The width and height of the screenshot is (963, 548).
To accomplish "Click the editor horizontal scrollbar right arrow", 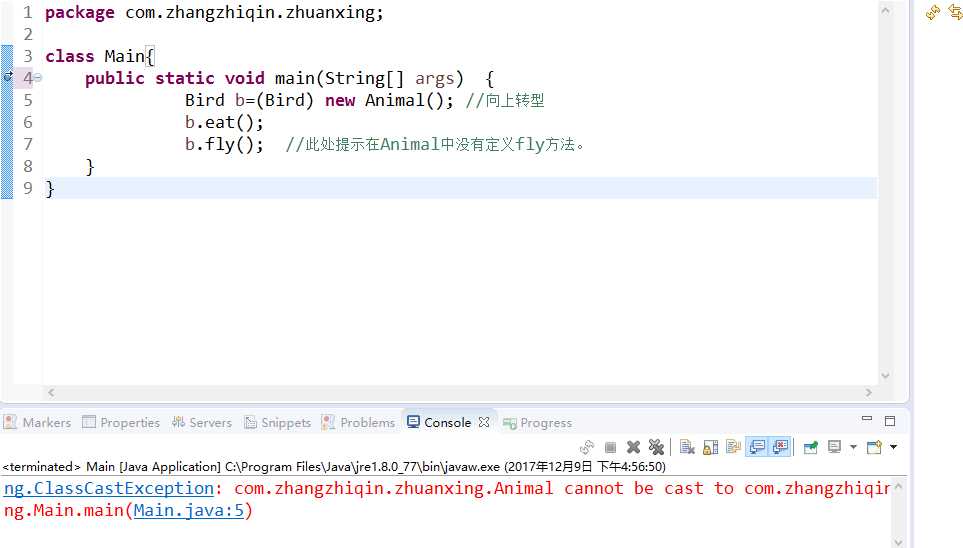I will (x=868, y=392).
